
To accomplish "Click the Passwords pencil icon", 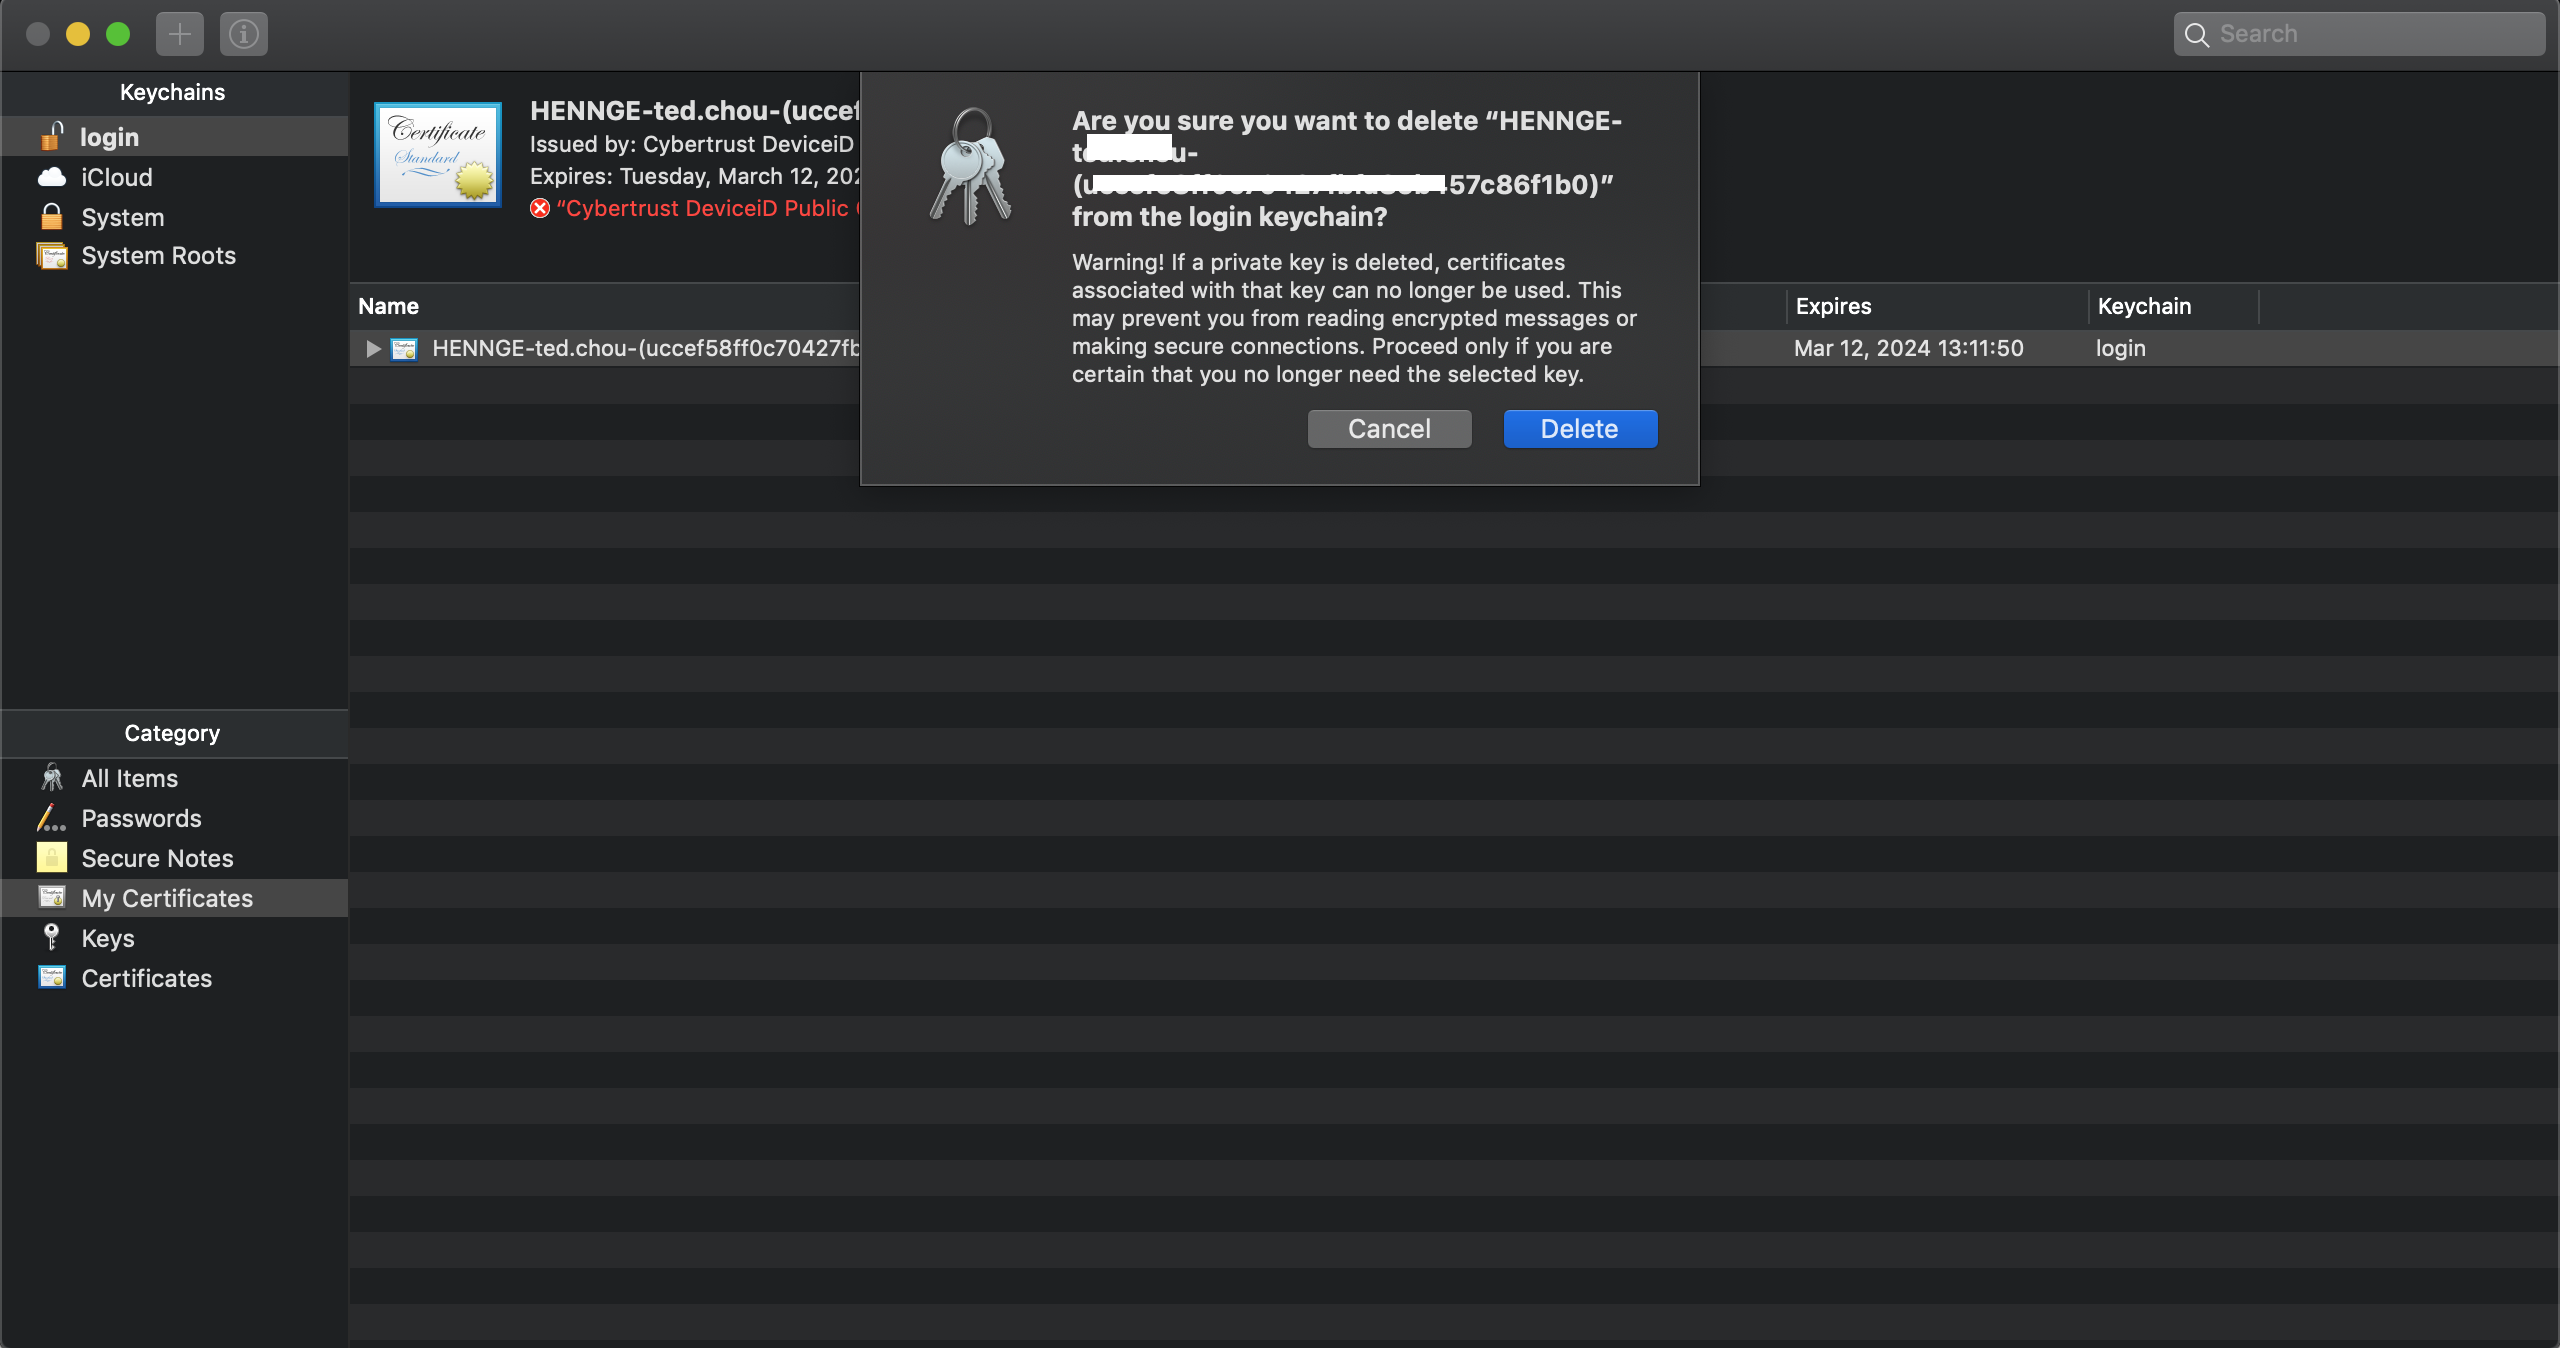I will pos(51,817).
